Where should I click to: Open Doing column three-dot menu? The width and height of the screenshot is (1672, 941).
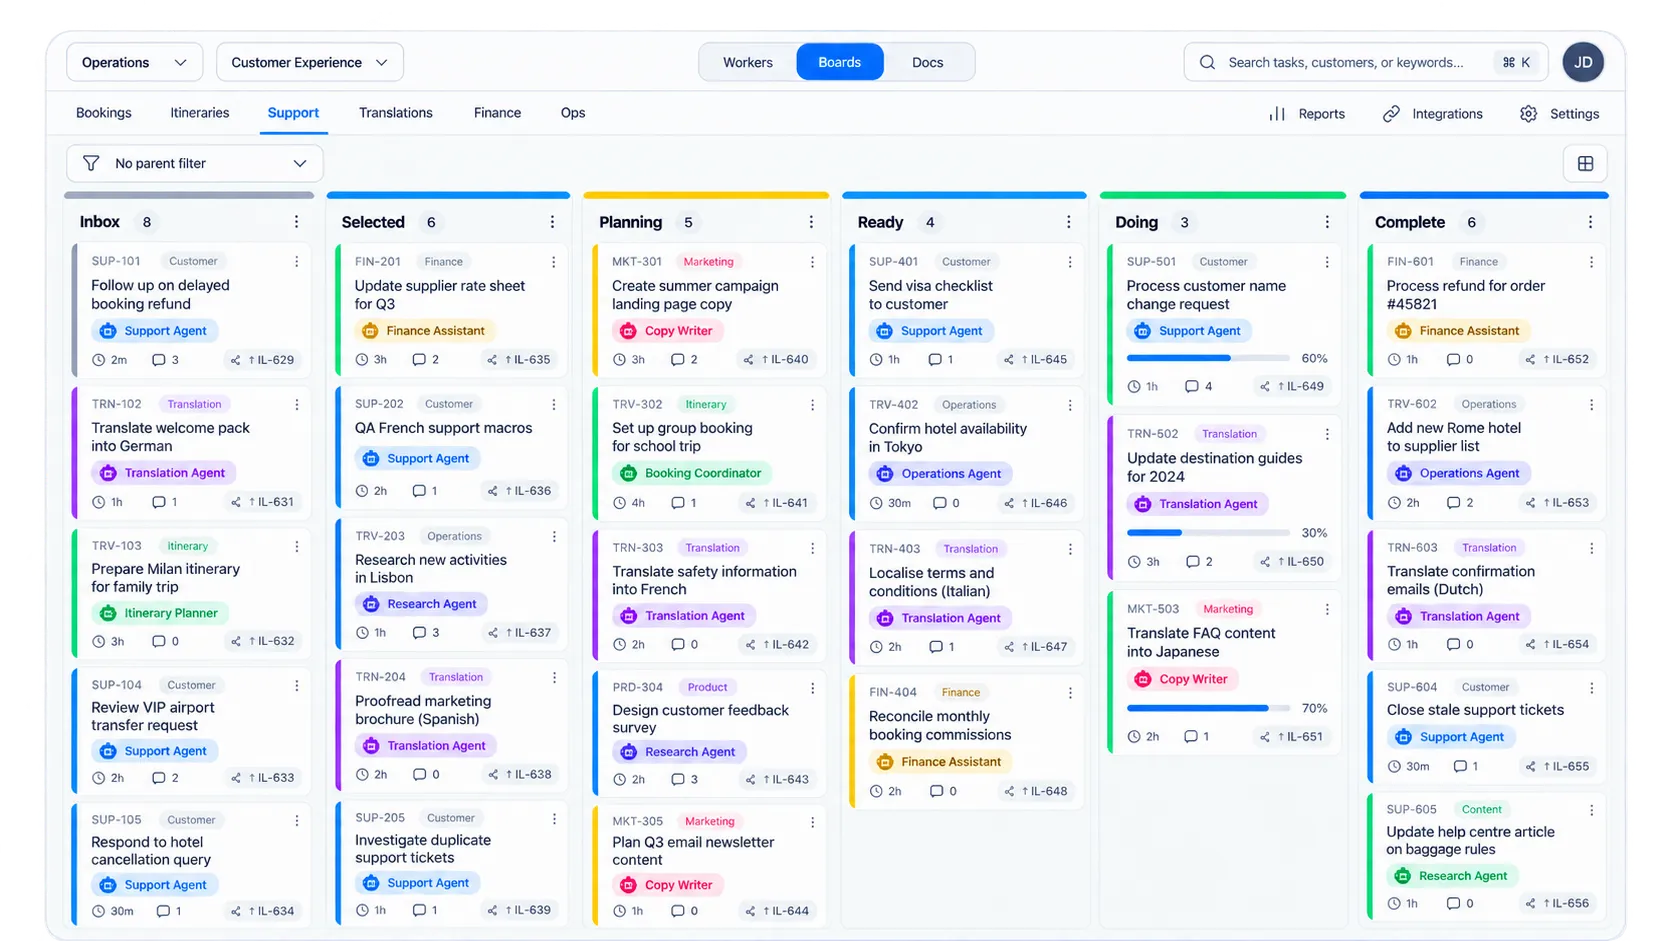click(1327, 222)
